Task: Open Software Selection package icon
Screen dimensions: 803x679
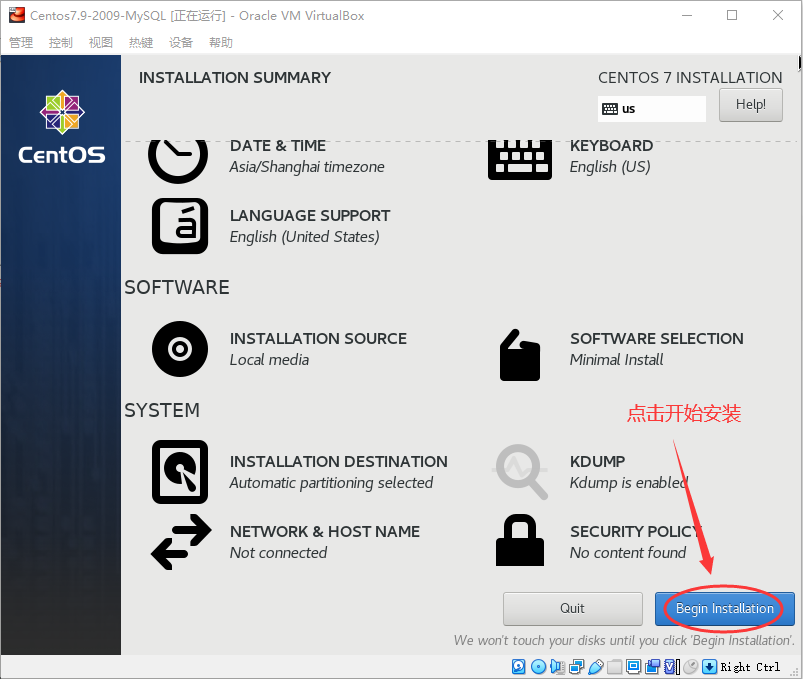Action: [520, 355]
